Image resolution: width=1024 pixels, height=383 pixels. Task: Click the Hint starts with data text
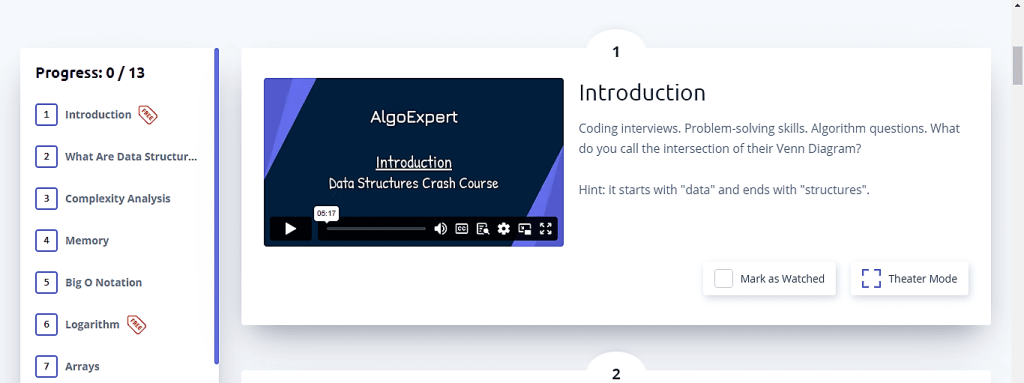click(x=724, y=190)
